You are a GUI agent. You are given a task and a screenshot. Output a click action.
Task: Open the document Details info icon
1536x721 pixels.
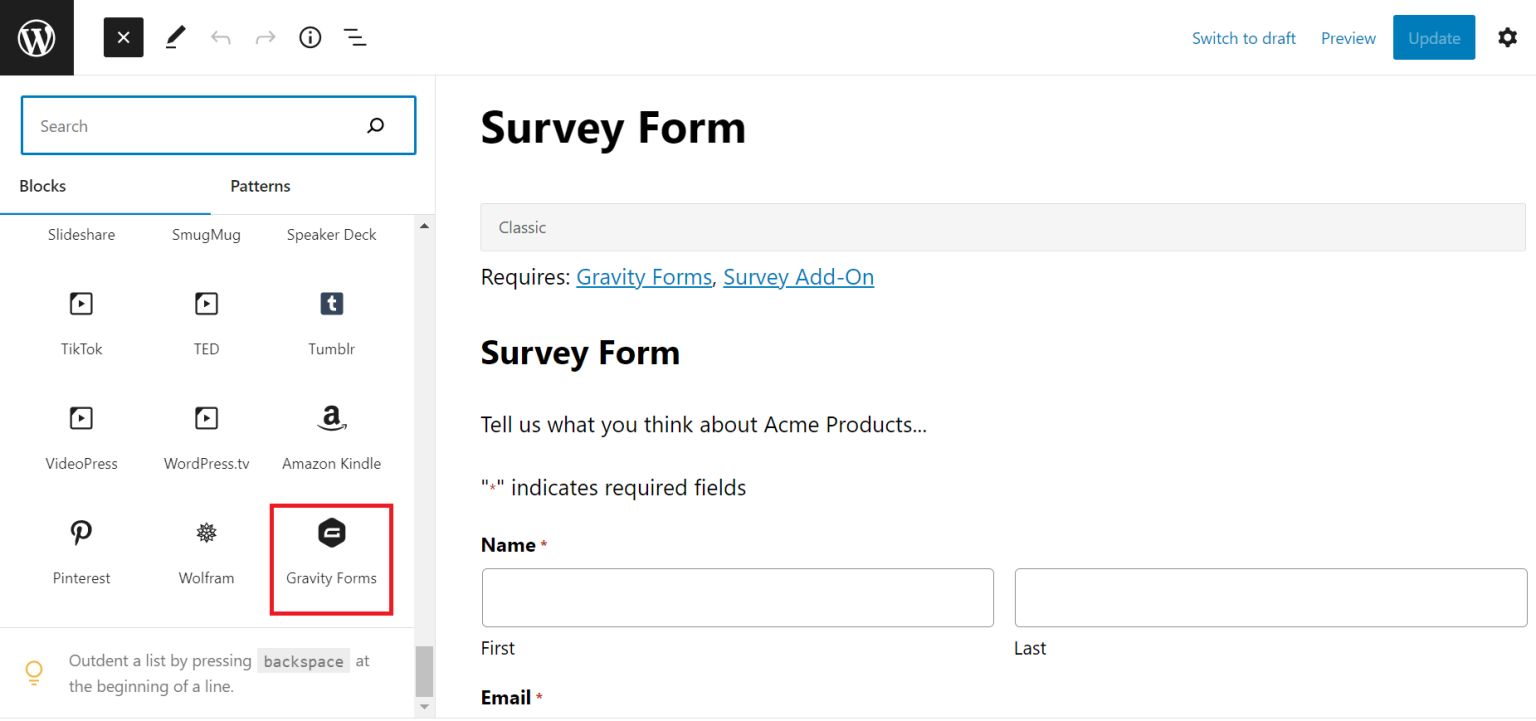coord(310,38)
